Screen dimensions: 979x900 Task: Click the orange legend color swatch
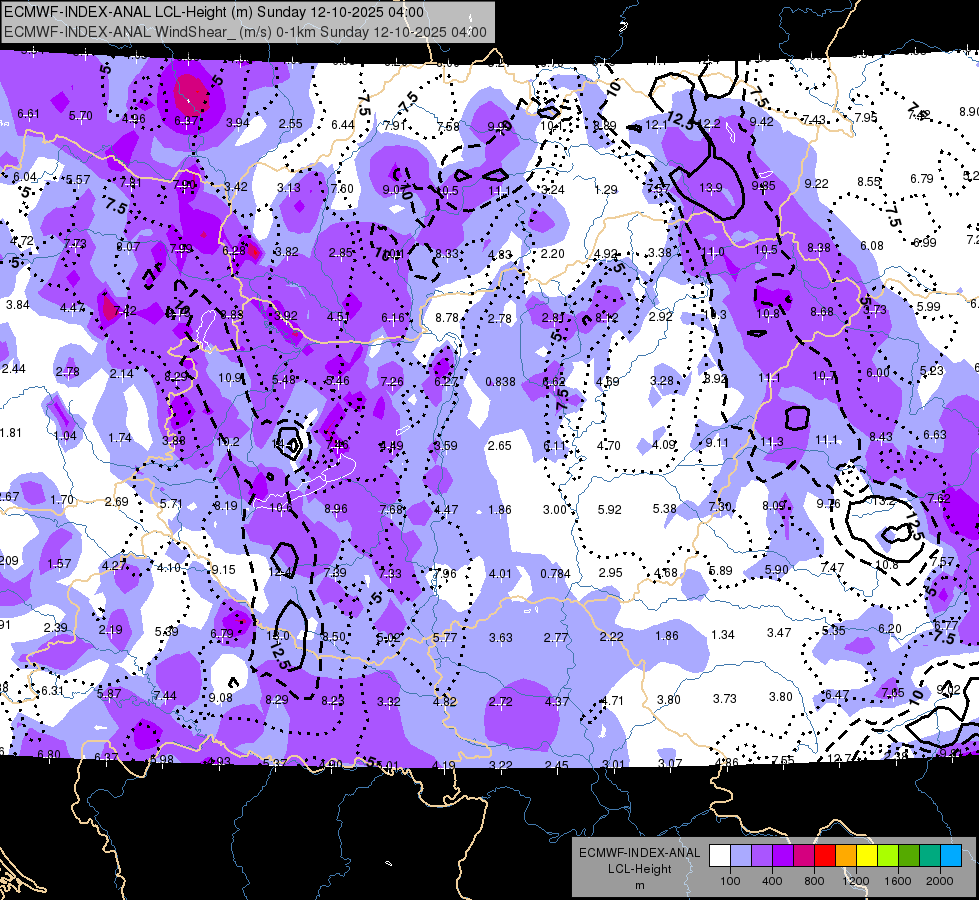[x=846, y=855]
